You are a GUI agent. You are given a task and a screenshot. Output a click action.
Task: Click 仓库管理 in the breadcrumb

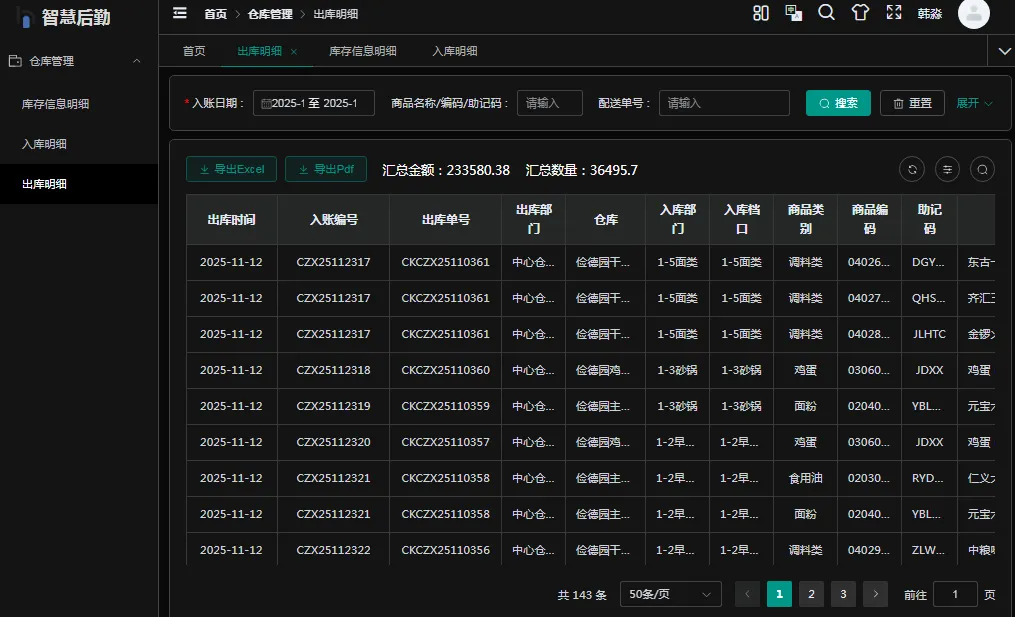[270, 14]
